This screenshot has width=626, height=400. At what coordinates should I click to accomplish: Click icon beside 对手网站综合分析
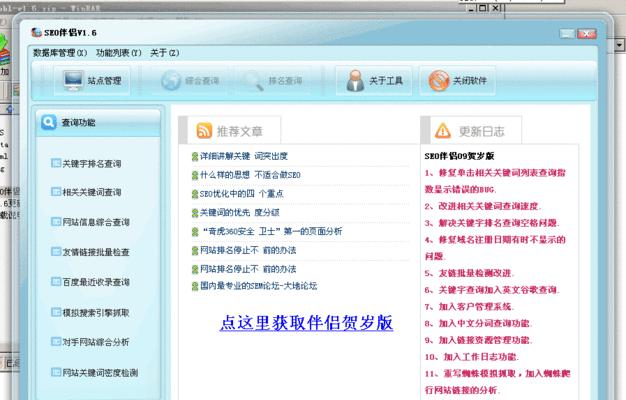(56, 341)
